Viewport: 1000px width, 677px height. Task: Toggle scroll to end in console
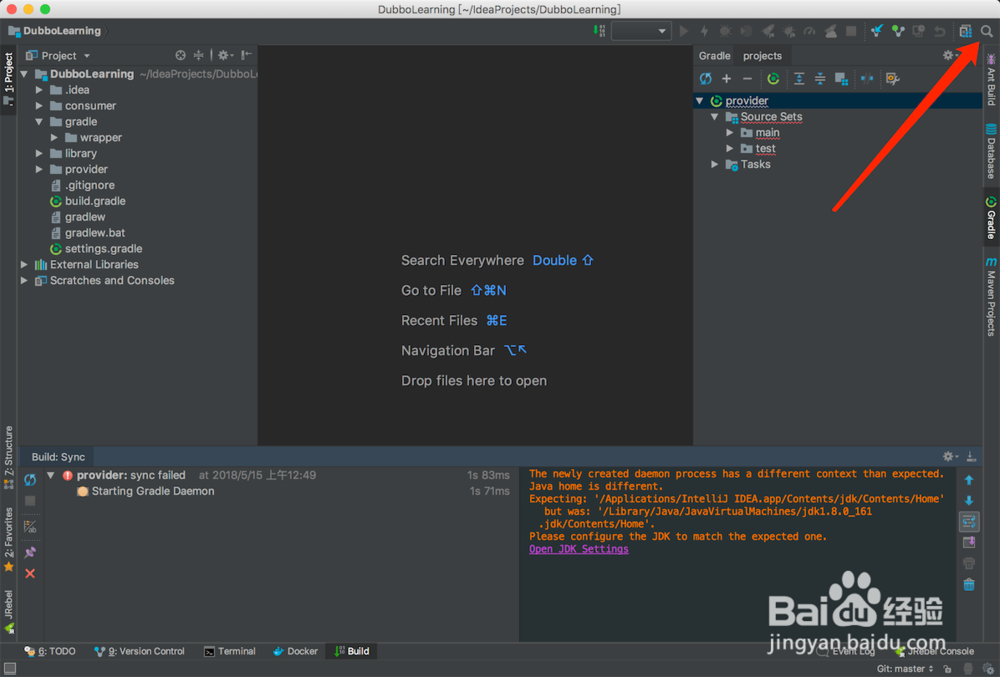coord(969,542)
